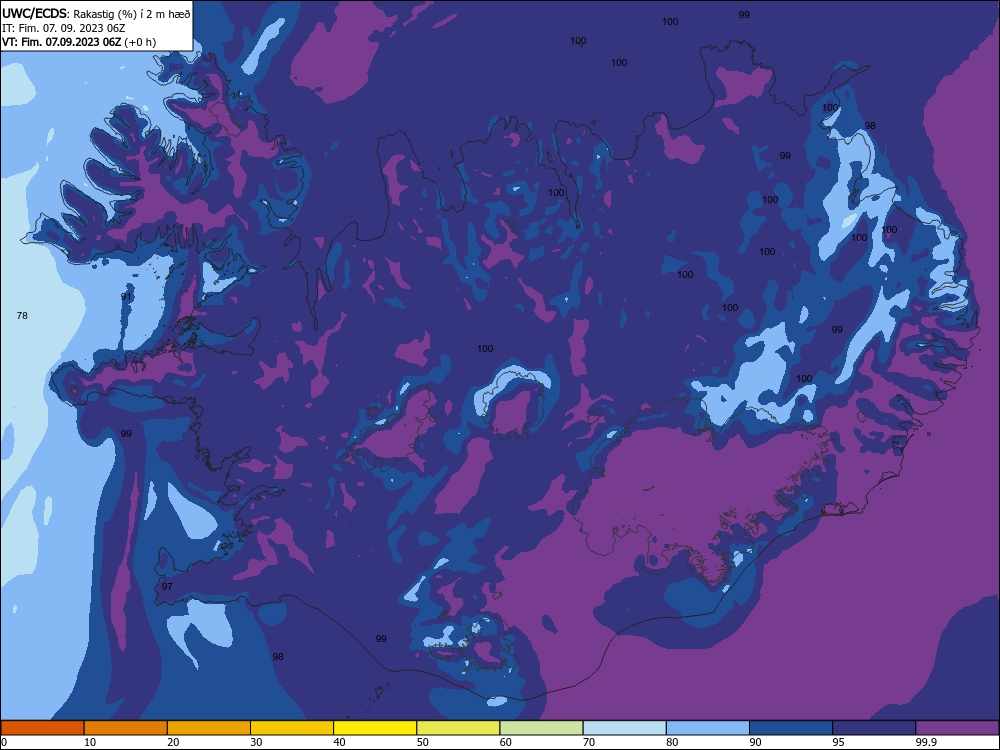This screenshot has height=750, width=1000.
Task: Click the '78' humidity value on the map
Action: 22,316
